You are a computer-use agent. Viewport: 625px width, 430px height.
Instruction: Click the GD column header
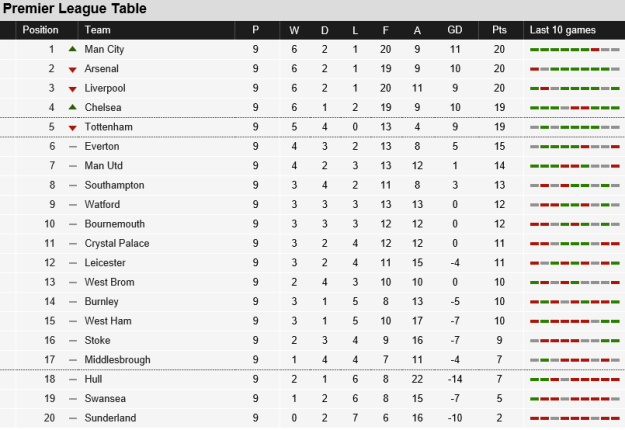pyautogui.click(x=455, y=30)
